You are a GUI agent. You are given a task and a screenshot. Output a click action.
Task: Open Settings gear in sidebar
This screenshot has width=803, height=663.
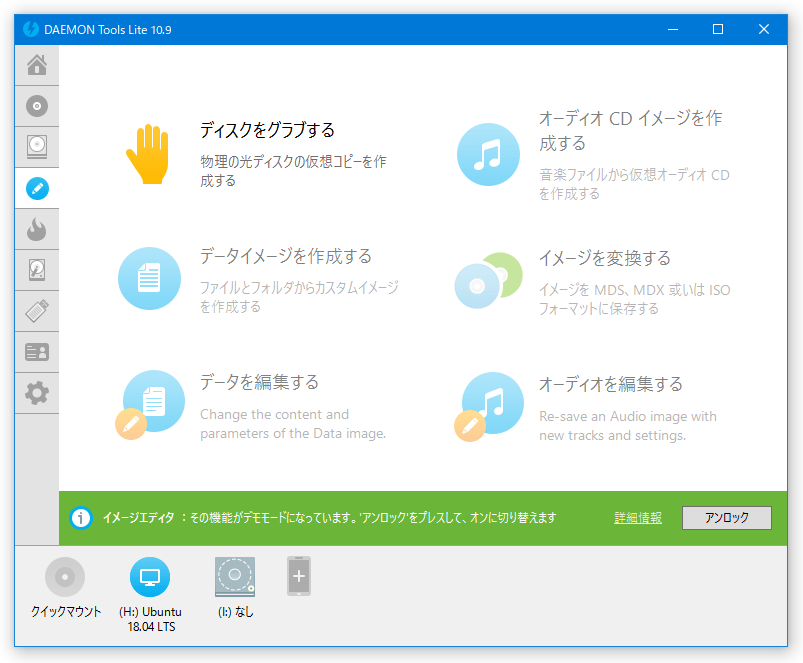(37, 393)
